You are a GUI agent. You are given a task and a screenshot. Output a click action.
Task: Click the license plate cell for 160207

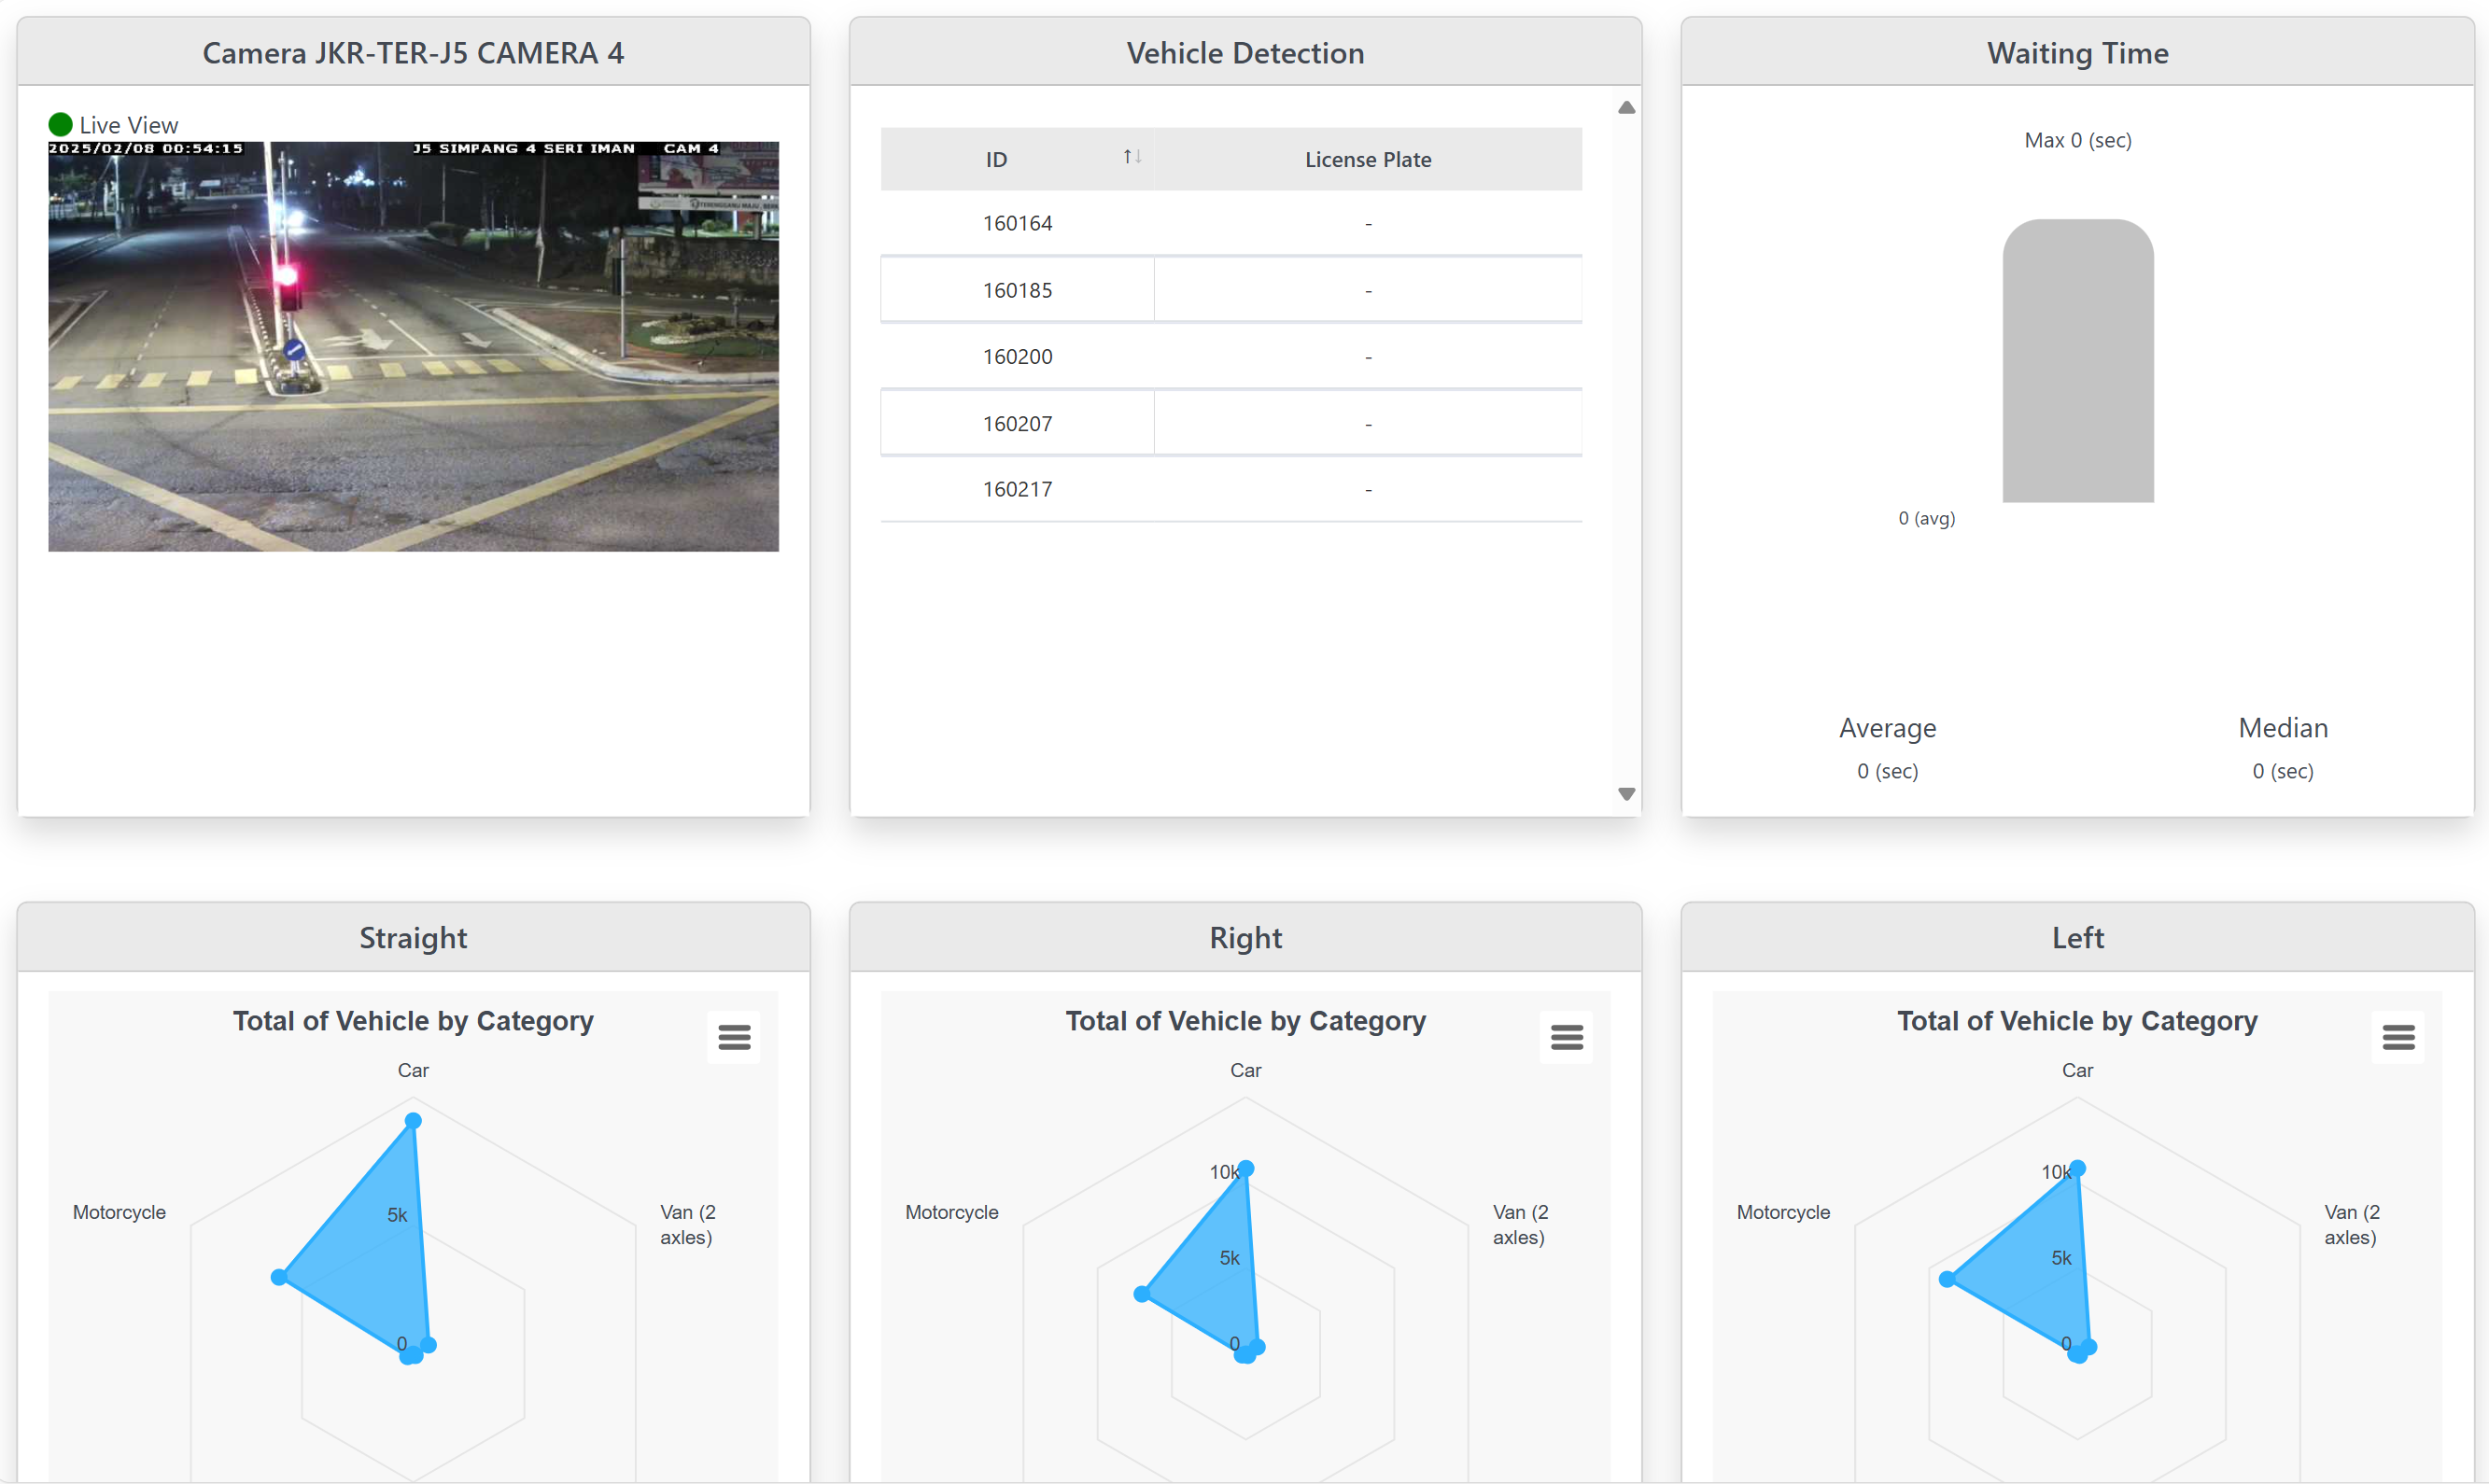tap(1368, 423)
